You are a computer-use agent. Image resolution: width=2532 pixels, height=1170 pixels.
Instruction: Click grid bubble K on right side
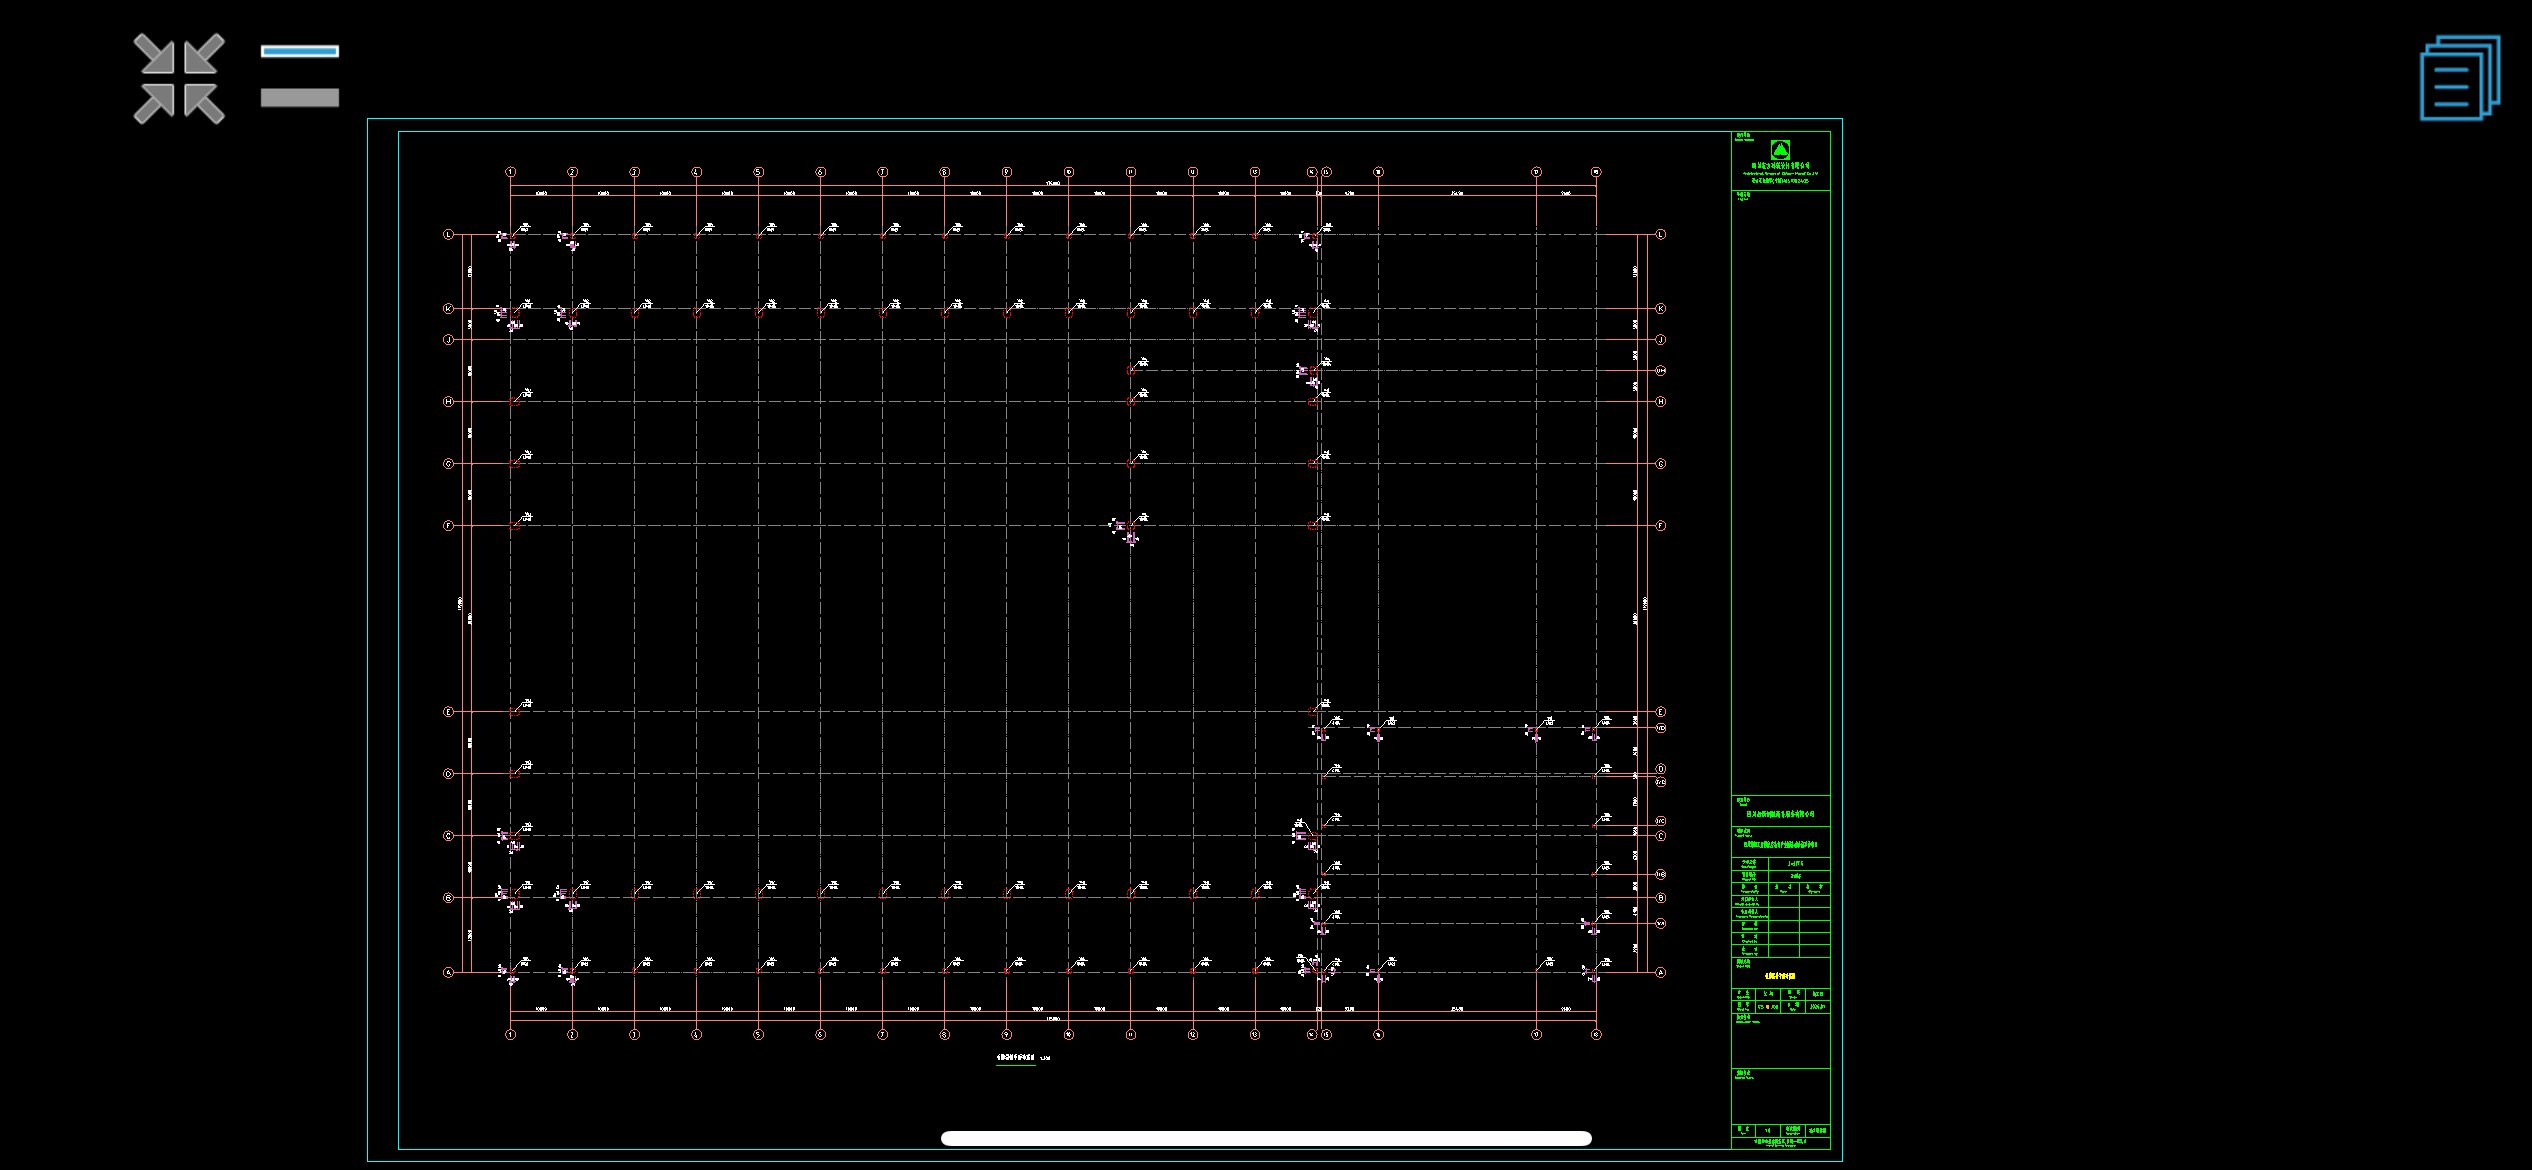click(x=1661, y=309)
